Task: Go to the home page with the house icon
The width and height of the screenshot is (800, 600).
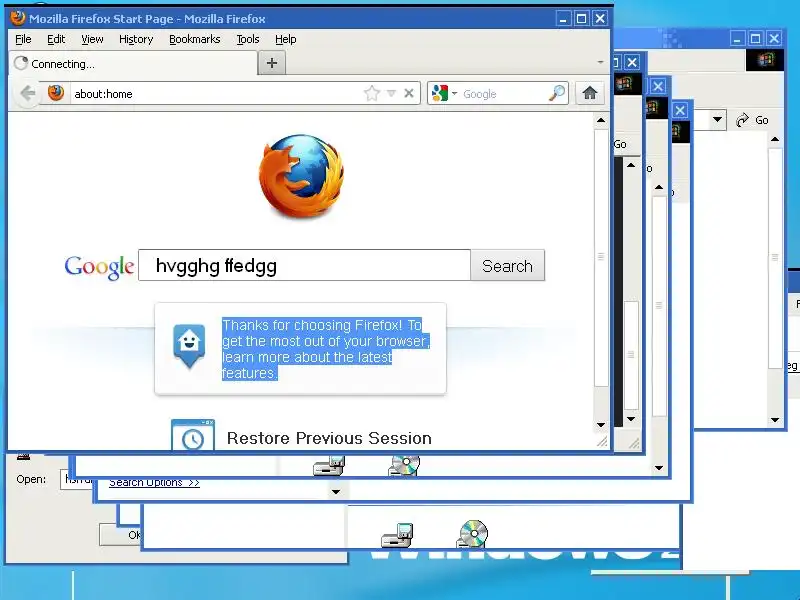Action: 590,93
